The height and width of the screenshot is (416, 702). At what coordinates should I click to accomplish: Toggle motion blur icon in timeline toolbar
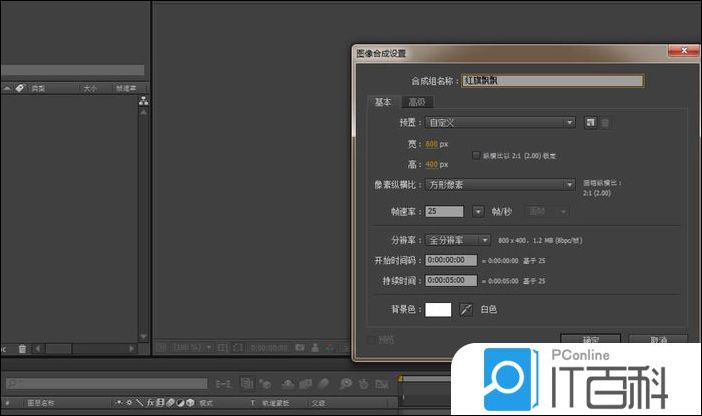[323, 384]
